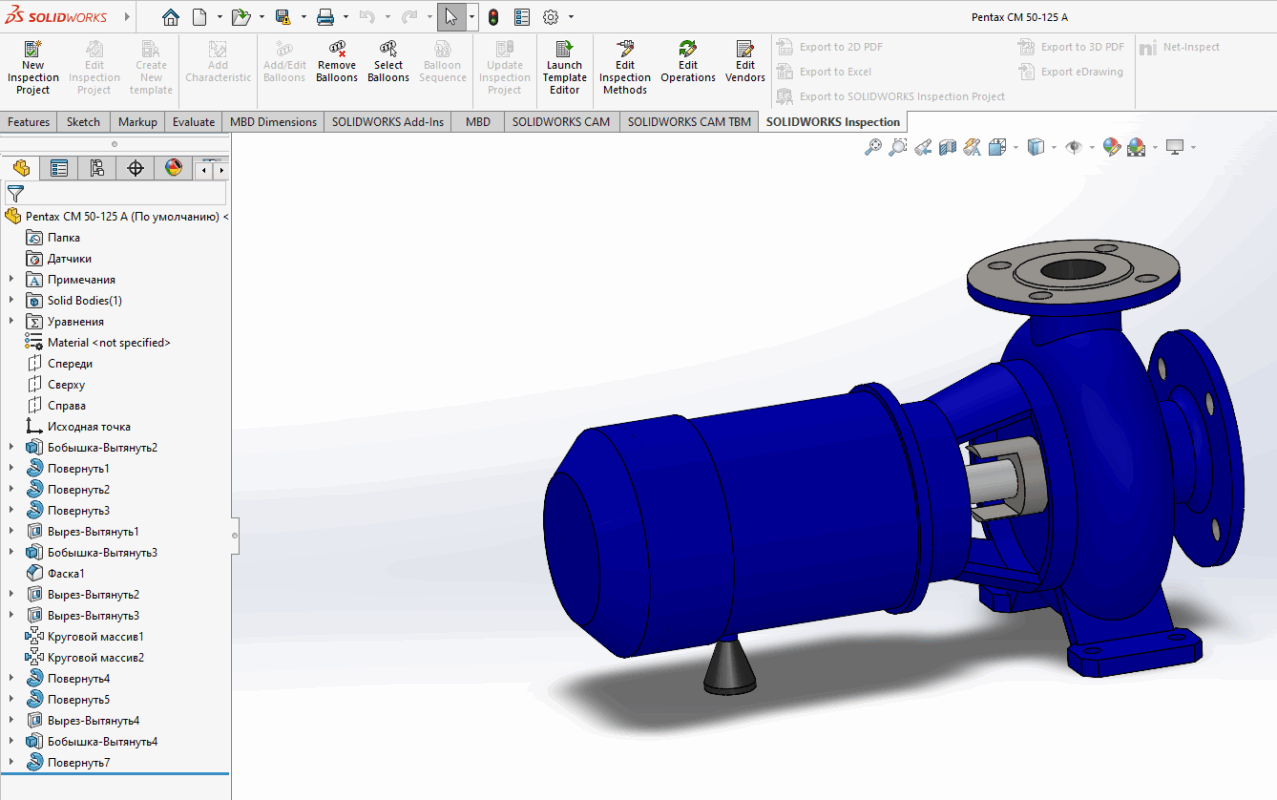1277x800 pixels.
Task: Expand the SOLIDWORKS menu arrow
Action: click(127, 17)
